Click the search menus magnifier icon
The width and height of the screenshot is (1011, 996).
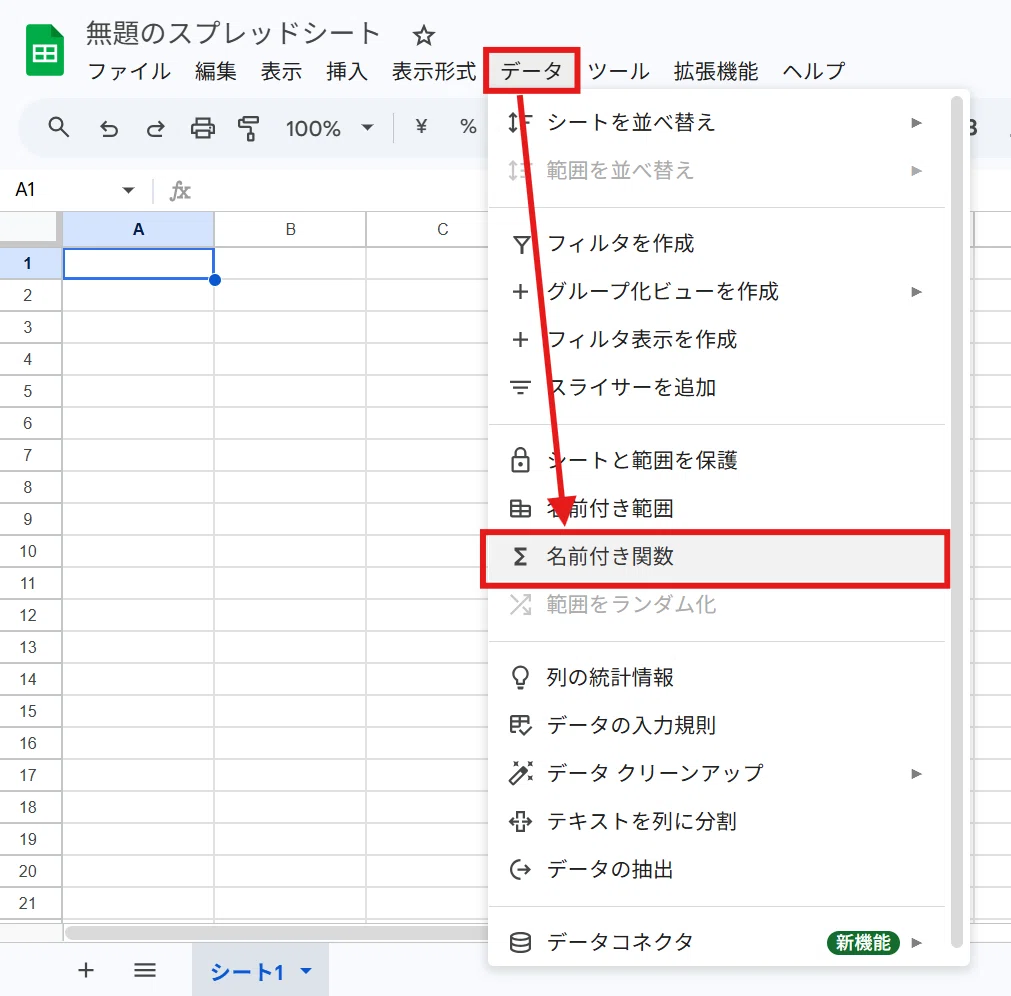coord(59,128)
